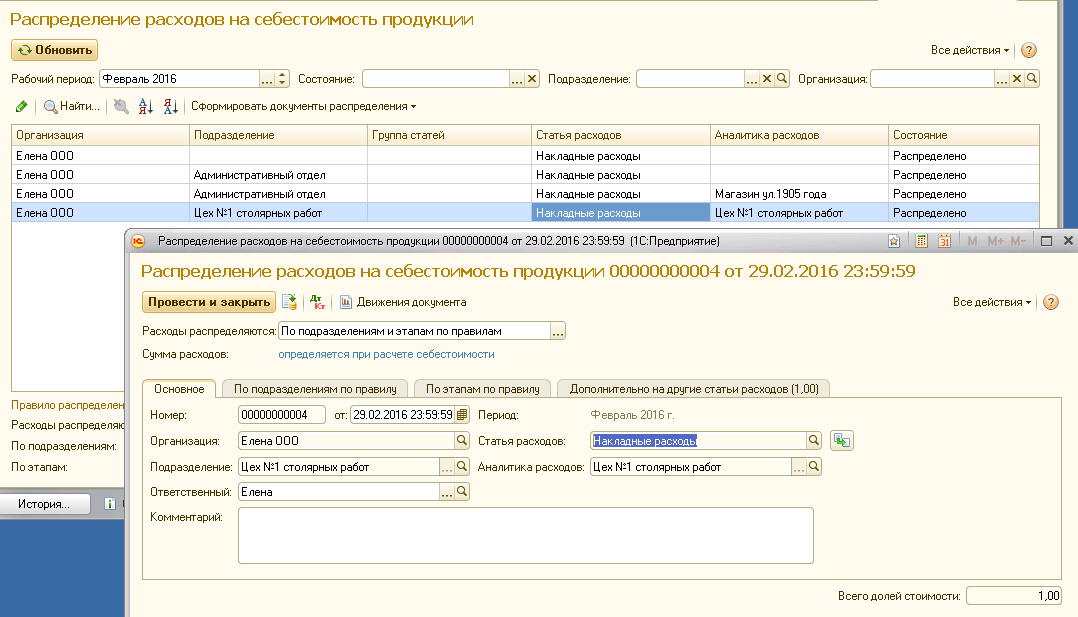Screen dimensions: 1078x617
Task: Click the Обновить refresh button
Action: pyautogui.click(x=54, y=50)
